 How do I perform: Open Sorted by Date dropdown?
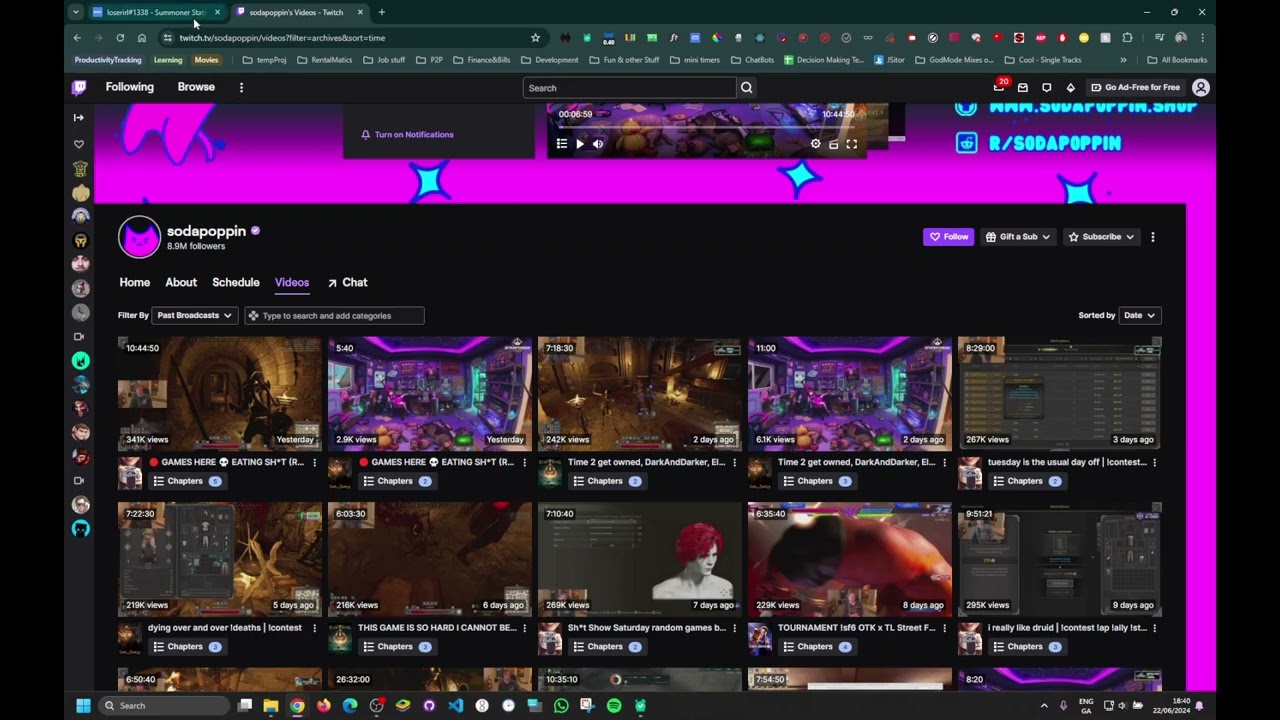[x=1139, y=315]
